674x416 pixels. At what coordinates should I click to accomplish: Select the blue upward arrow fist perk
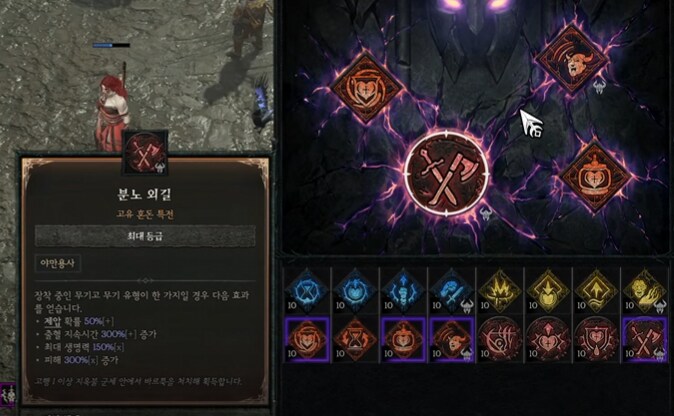(x=404, y=292)
